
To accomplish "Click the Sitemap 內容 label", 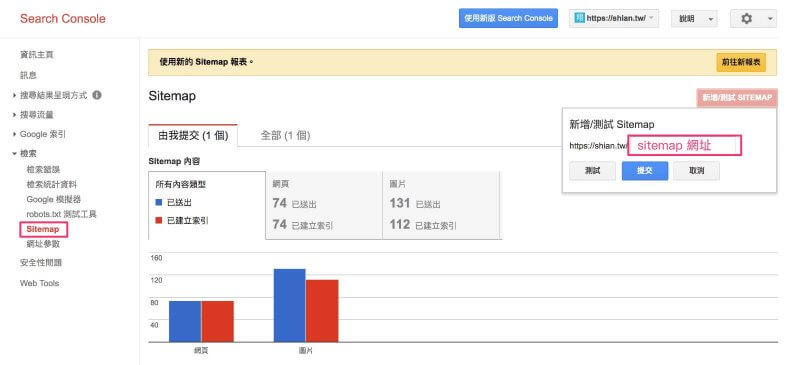I will pyautogui.click(x=174, y=161).
